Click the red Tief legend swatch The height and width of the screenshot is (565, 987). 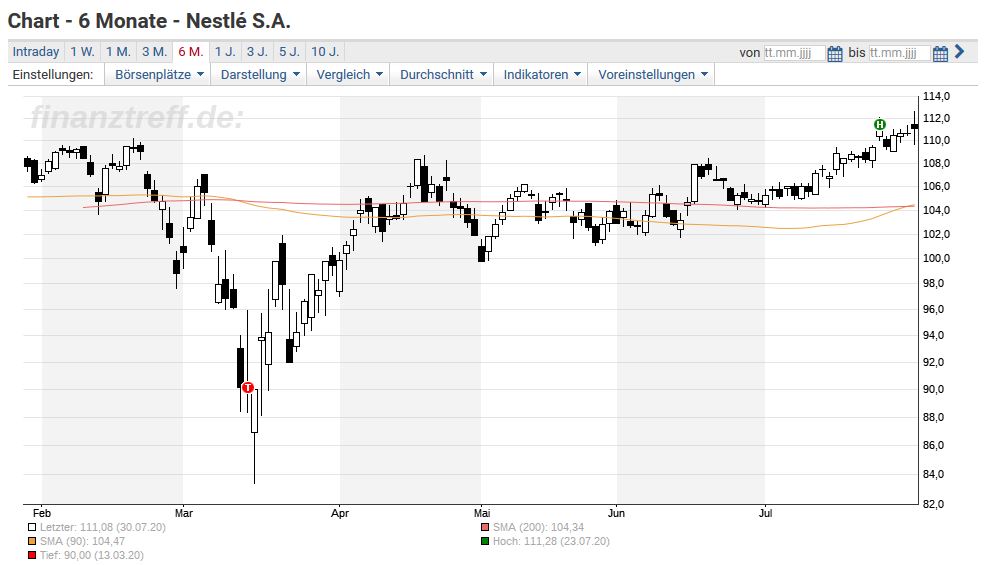click(x=32, y=555)
